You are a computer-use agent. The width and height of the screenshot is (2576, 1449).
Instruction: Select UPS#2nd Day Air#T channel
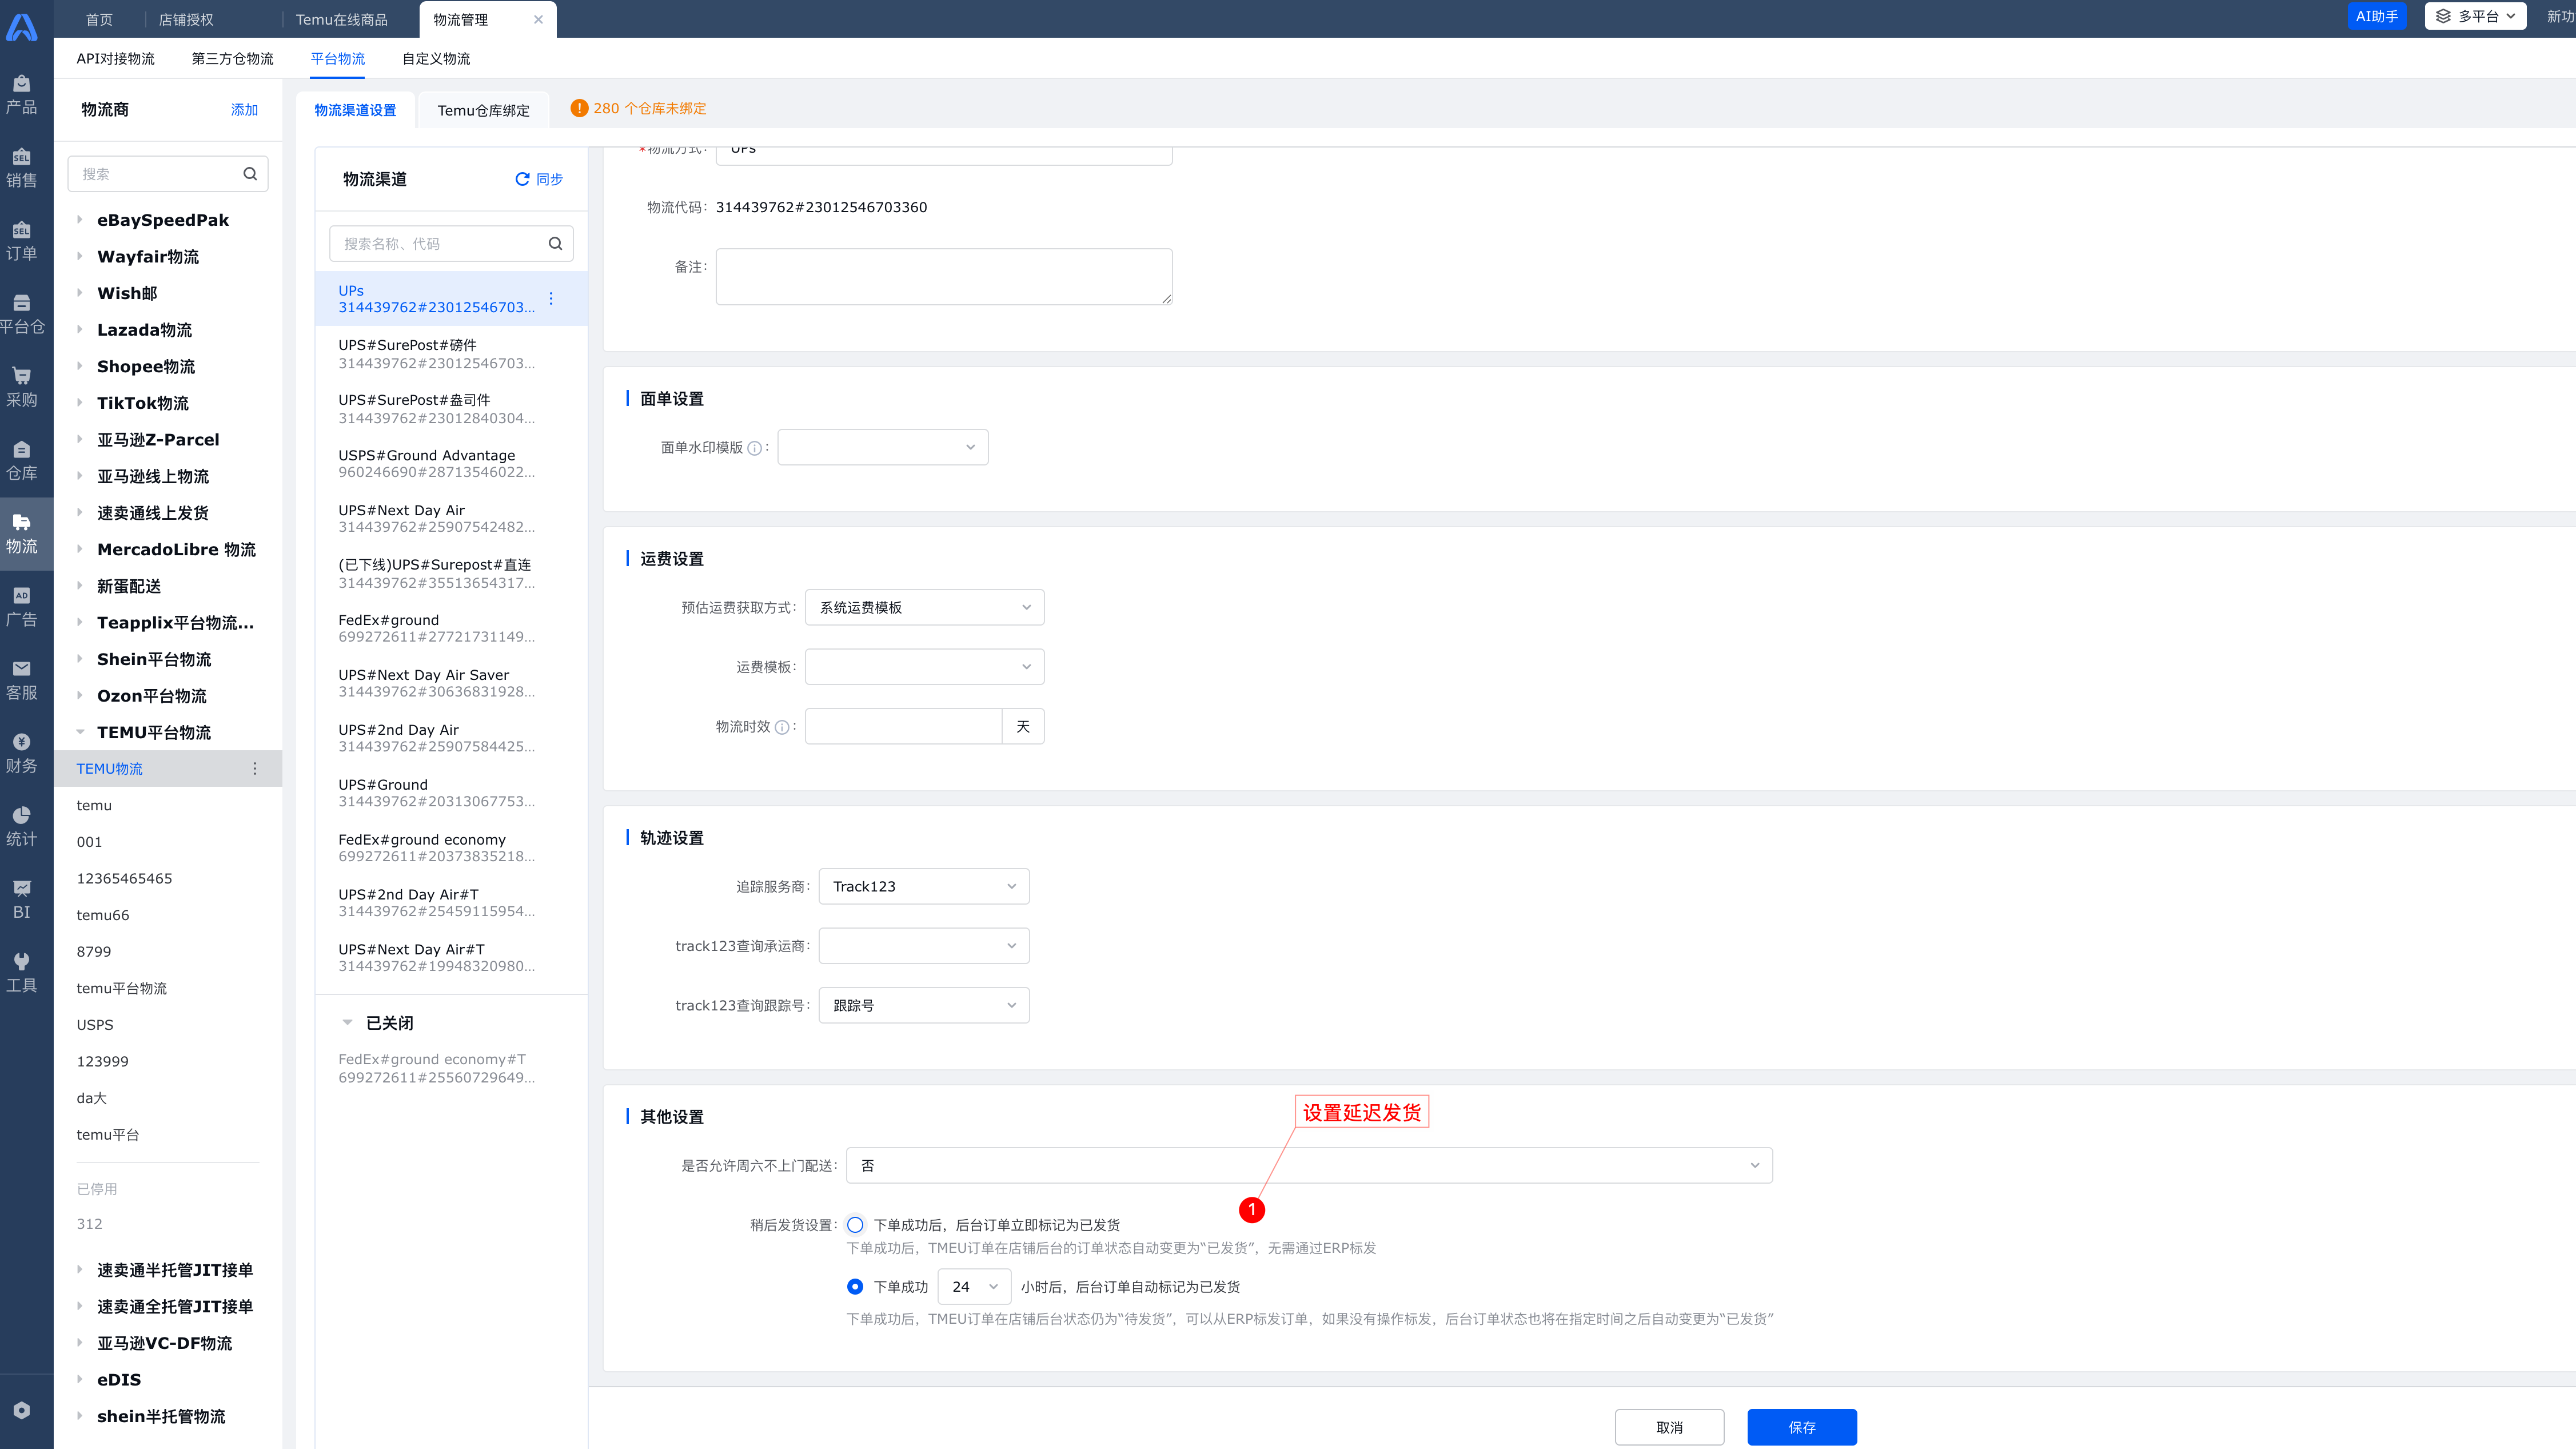click(451, 902)
